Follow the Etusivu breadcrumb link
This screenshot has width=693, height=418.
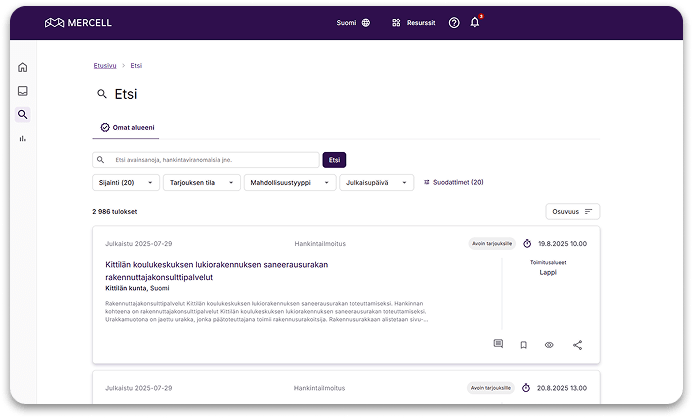pyautogui.click(x=105, y=65)
